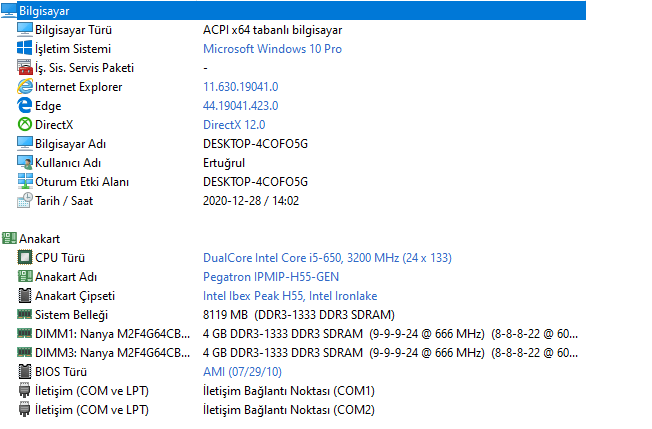Click the 2020-12-28 / 14:02 date value
Screen dimensions: 652x429
click(x=251, y=201)
